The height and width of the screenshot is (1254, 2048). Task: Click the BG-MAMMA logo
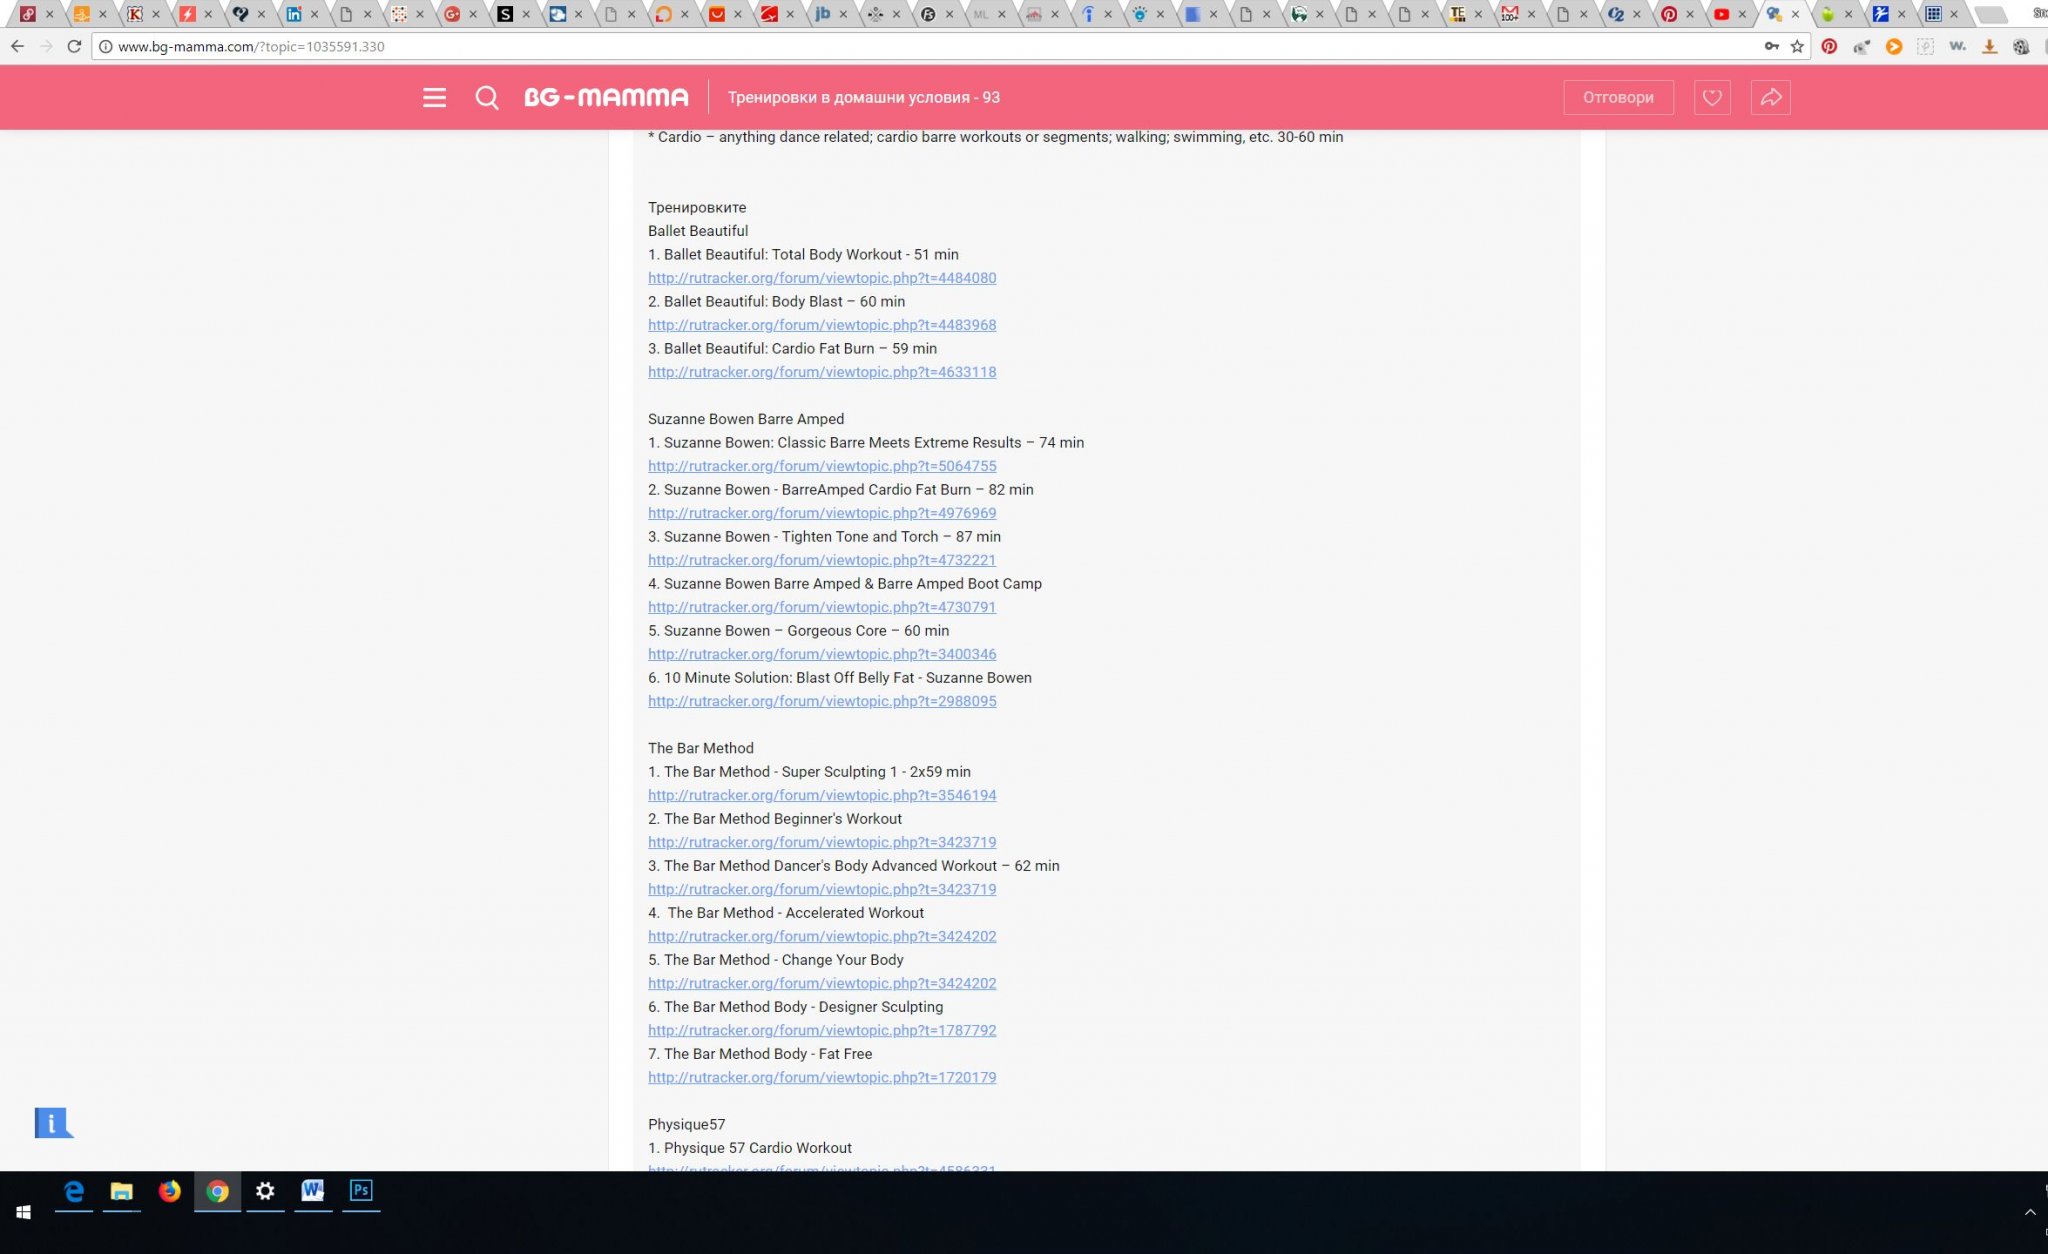point(606,97)
